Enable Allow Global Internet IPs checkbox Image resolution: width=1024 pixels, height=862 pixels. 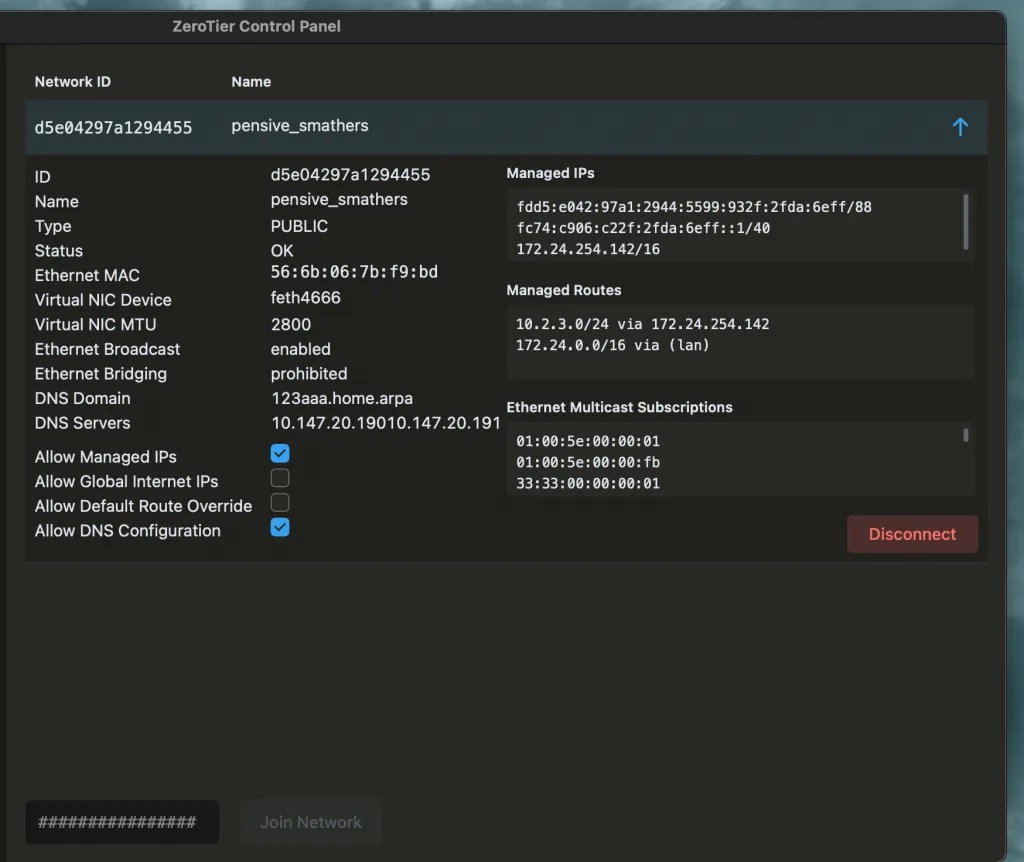280,478
